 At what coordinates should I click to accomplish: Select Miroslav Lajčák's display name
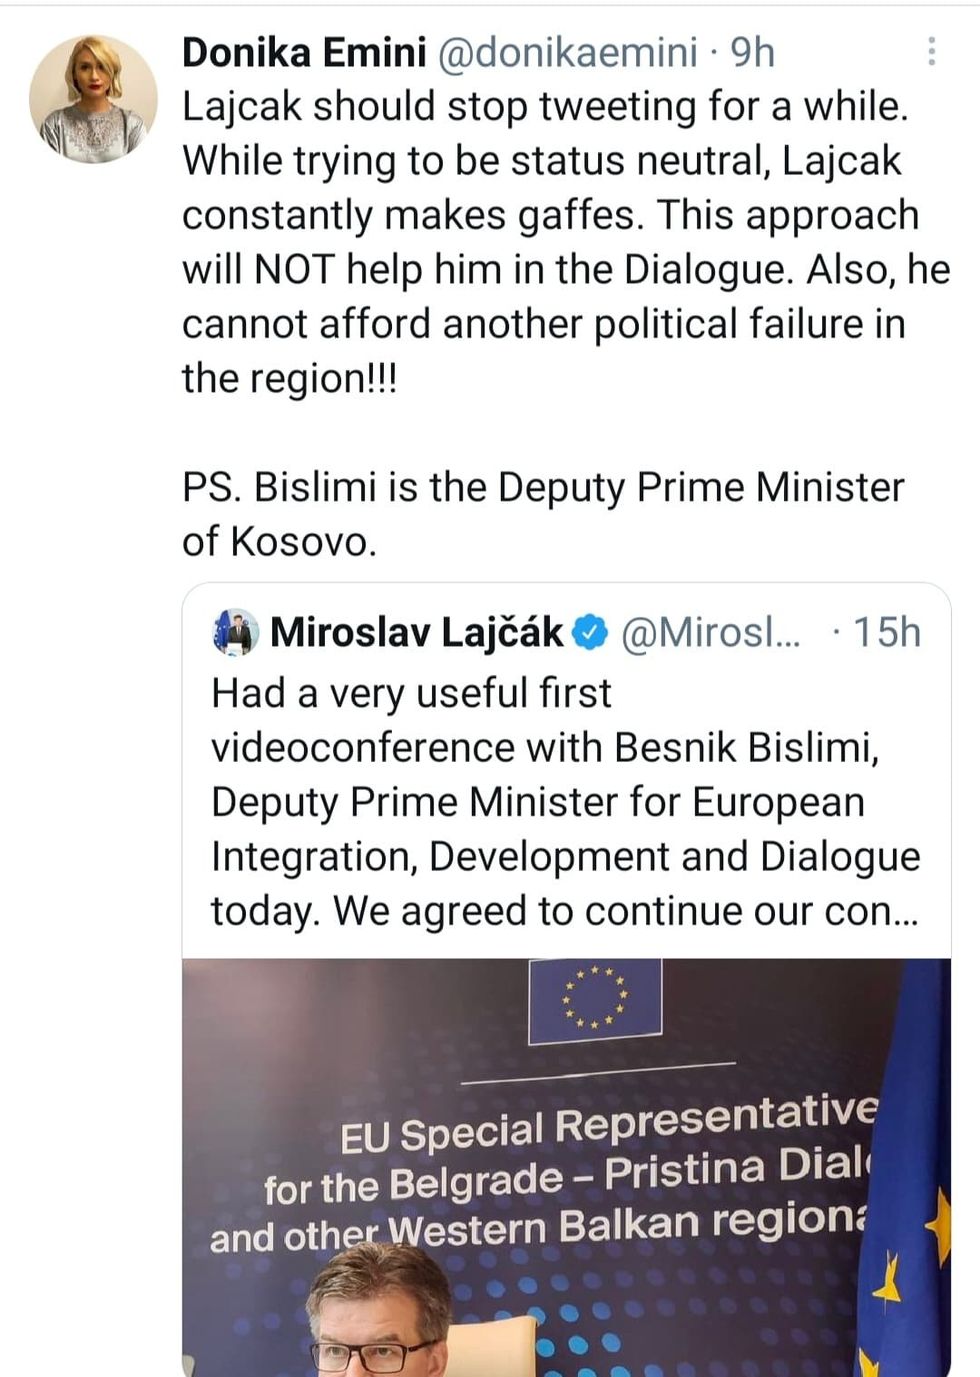click(420, 632)
